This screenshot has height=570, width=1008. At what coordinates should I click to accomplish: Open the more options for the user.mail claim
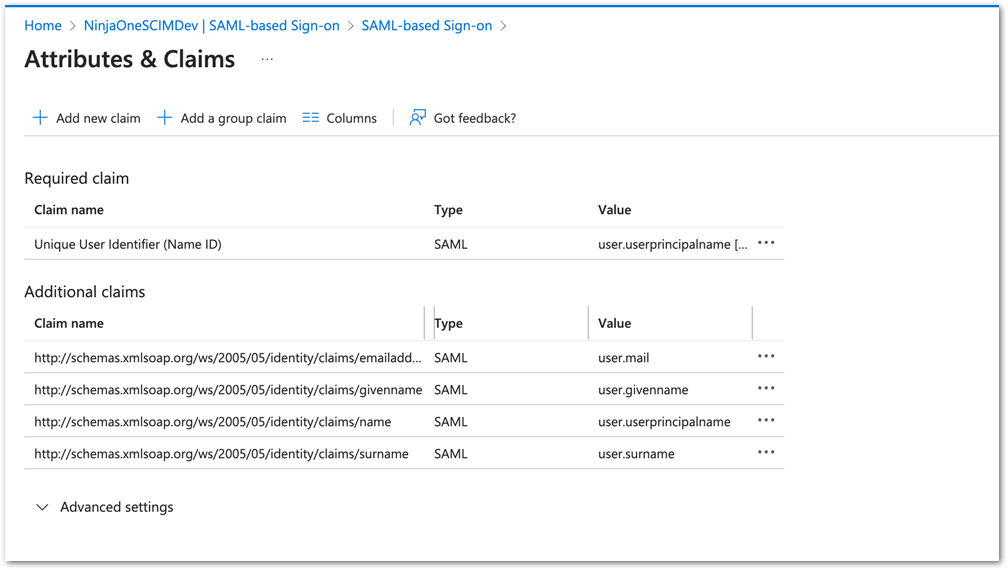pos(766,356)
